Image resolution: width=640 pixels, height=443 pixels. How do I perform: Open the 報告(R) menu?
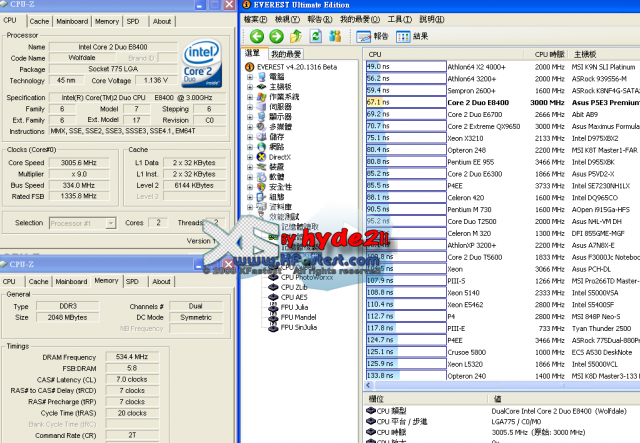320,19
